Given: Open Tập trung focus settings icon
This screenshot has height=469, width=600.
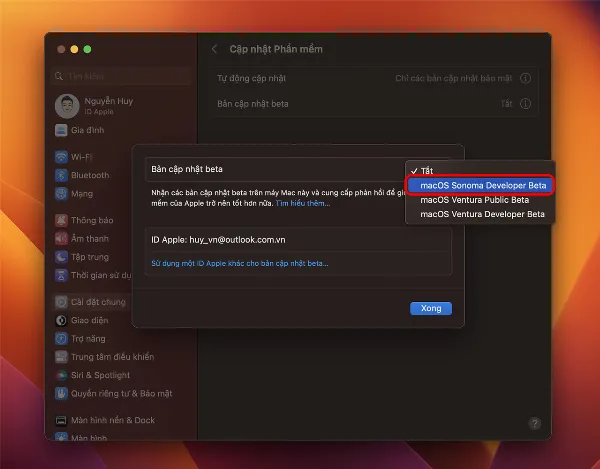Looking at the screenshot, I should click(x=61, y=257).
